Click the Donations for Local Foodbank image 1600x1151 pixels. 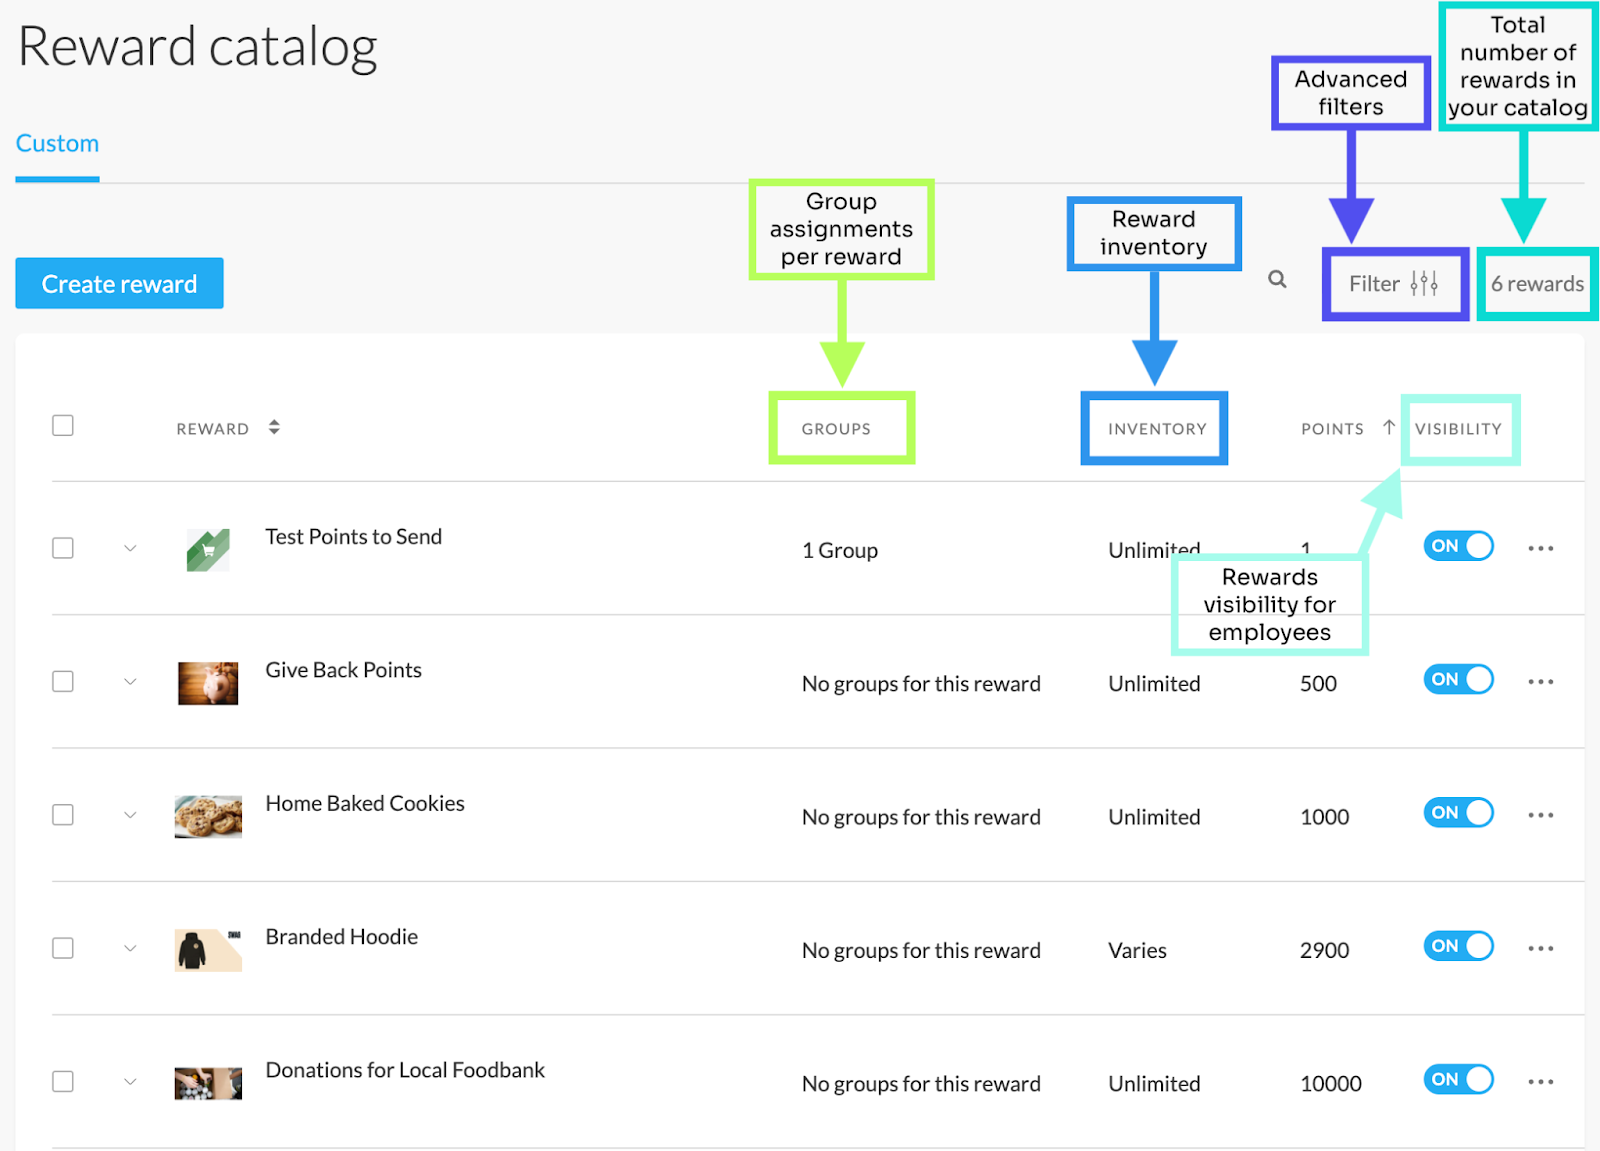pos(208,1083)
